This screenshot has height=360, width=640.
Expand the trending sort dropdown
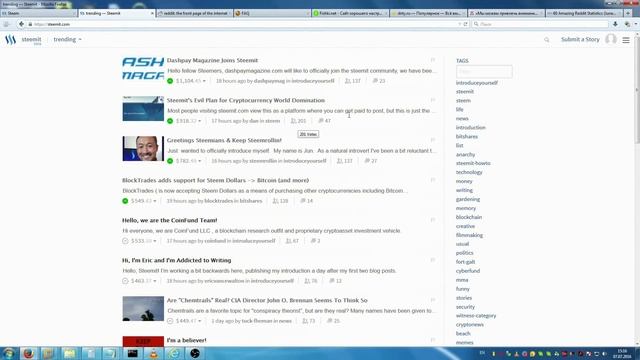tap(67, 40)
